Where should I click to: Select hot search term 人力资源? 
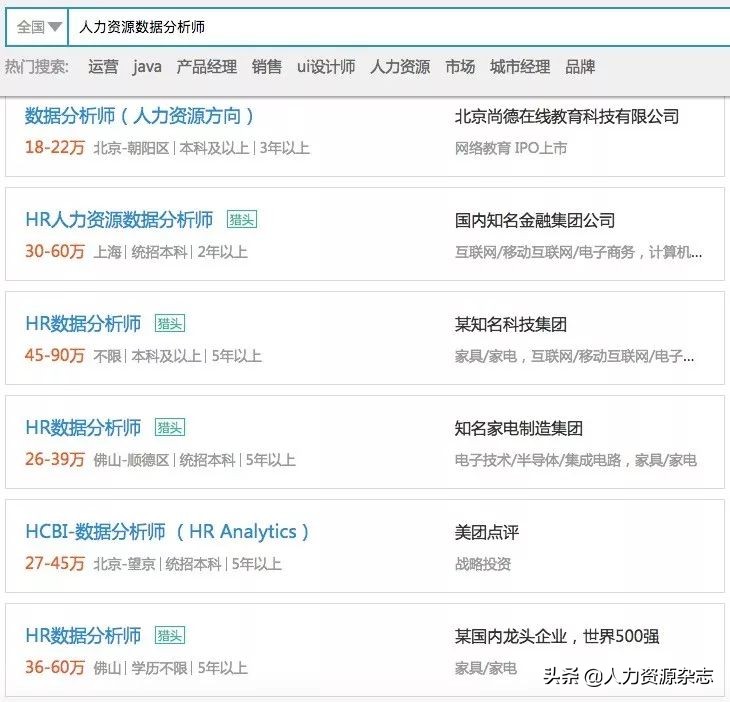(x=400, y=67)
